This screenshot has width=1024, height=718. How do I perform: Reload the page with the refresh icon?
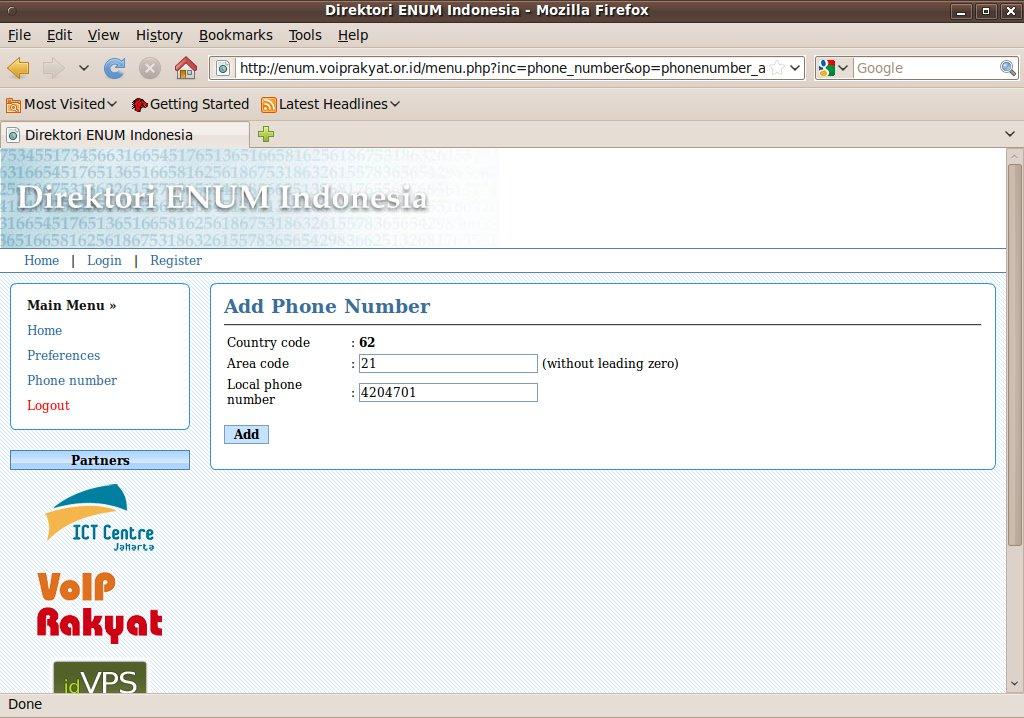coord(115,68)
